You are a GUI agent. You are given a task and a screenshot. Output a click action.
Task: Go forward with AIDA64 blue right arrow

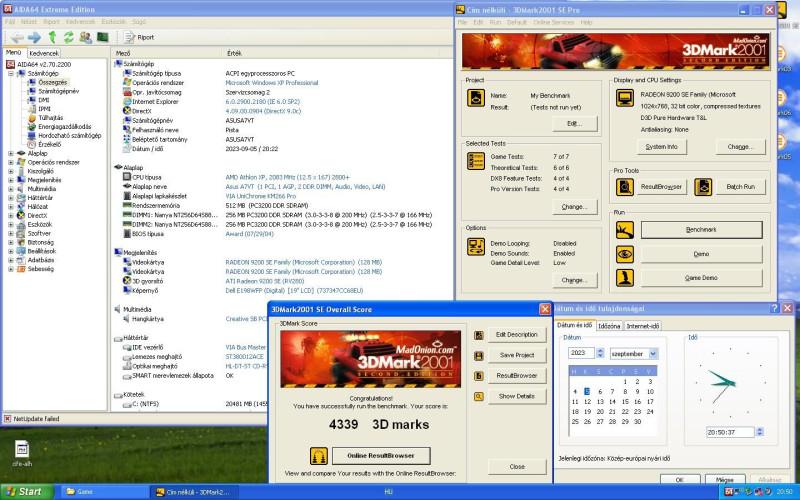click(x=34, y=37)
